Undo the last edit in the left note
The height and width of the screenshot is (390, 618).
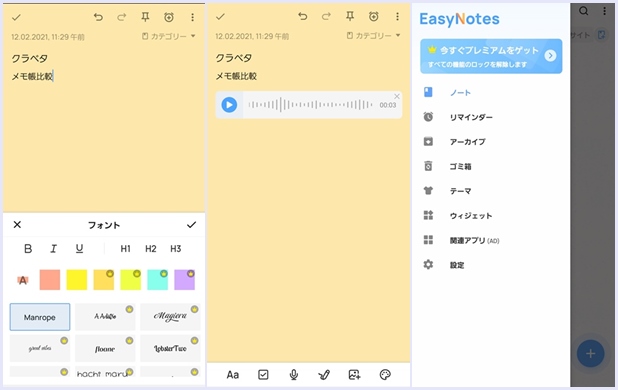[98, 17]
